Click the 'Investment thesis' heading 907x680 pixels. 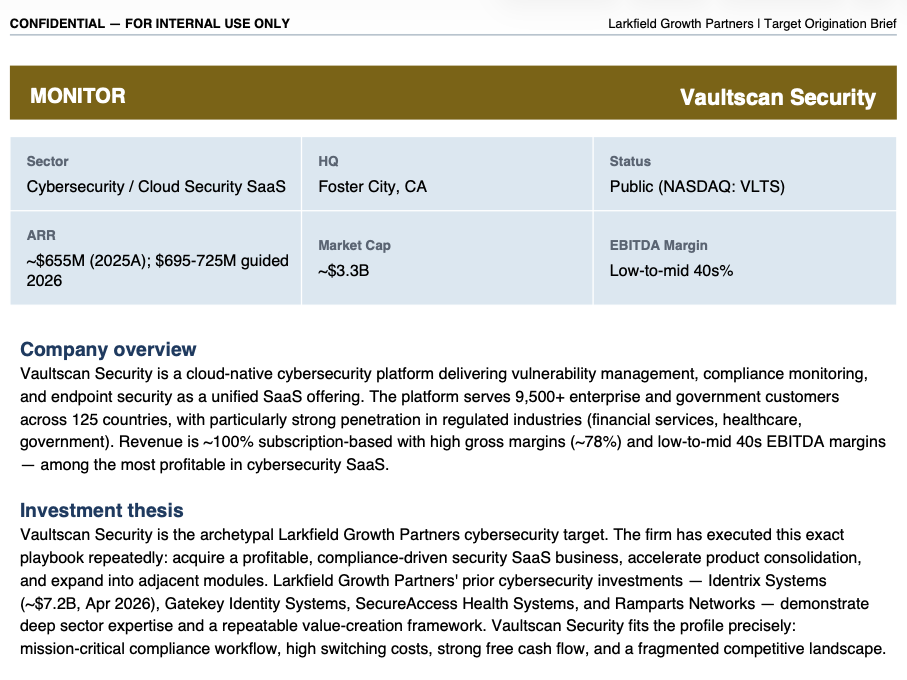tap(101, 510)
